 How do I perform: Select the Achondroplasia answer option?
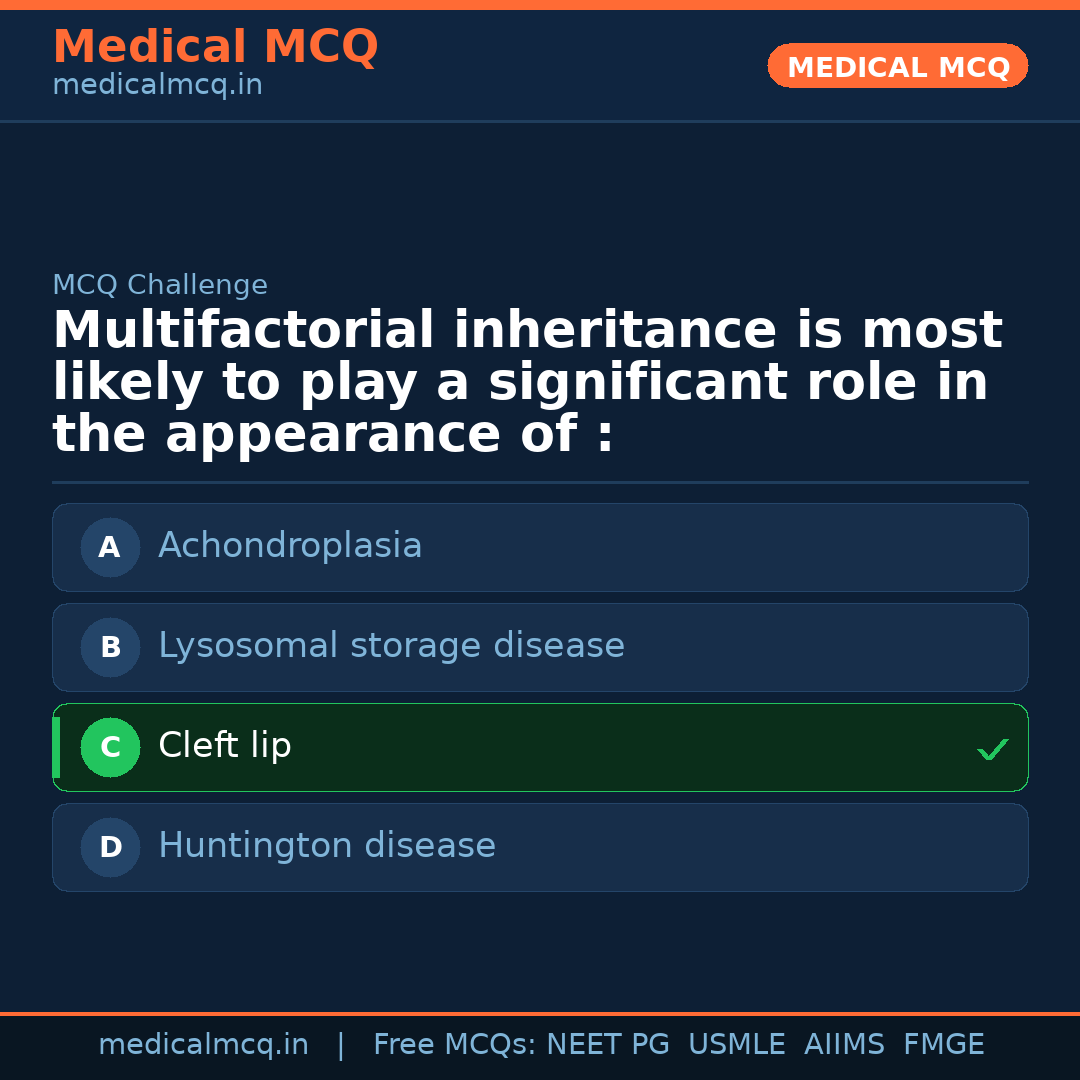(x=540, y=547)
